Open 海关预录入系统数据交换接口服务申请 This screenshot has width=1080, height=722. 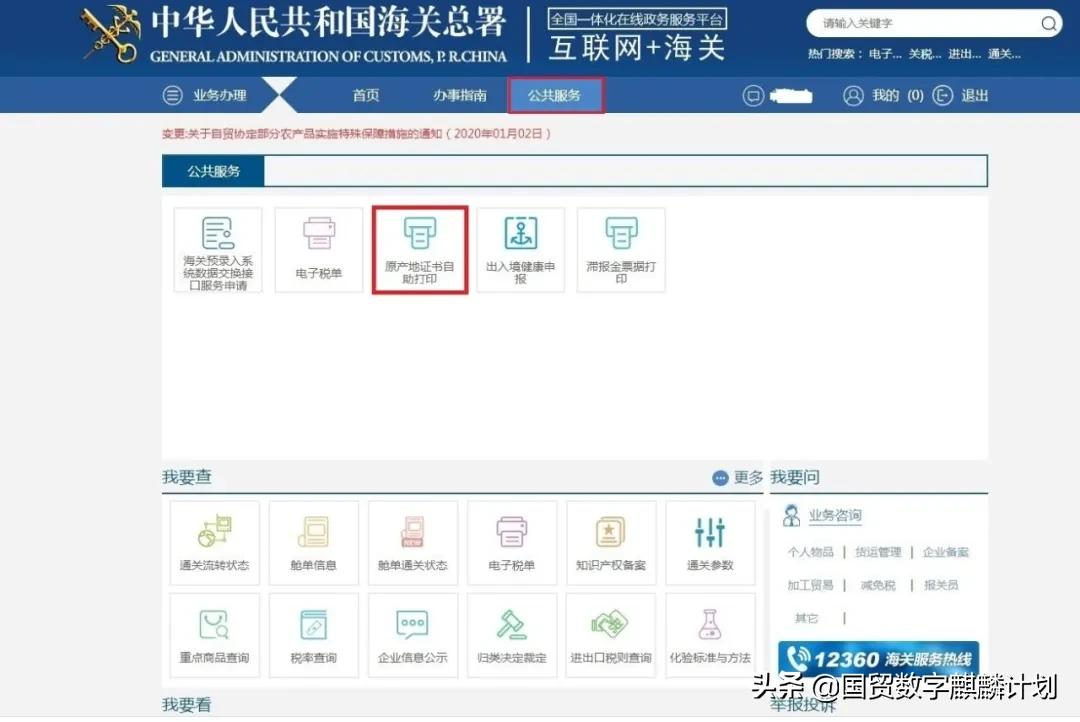click(x=217, y=249)
